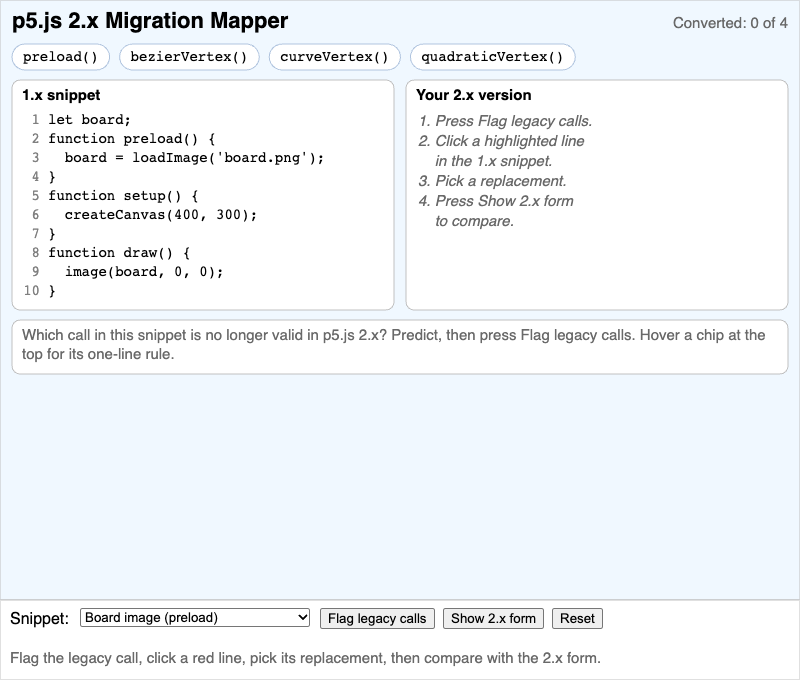
Task: Open the Snippet dropdown
Action: point(195,618)
